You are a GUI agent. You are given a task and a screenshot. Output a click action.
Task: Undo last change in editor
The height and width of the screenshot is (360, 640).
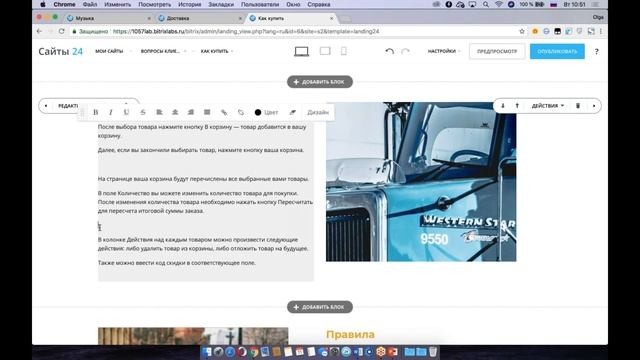tap(389, 51)
